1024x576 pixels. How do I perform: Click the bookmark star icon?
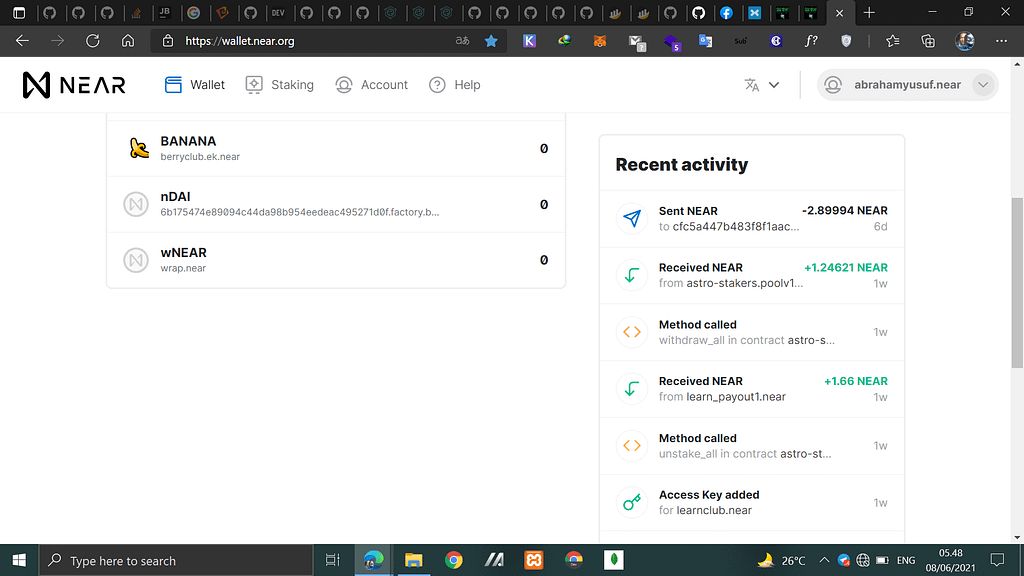(491, 40)
